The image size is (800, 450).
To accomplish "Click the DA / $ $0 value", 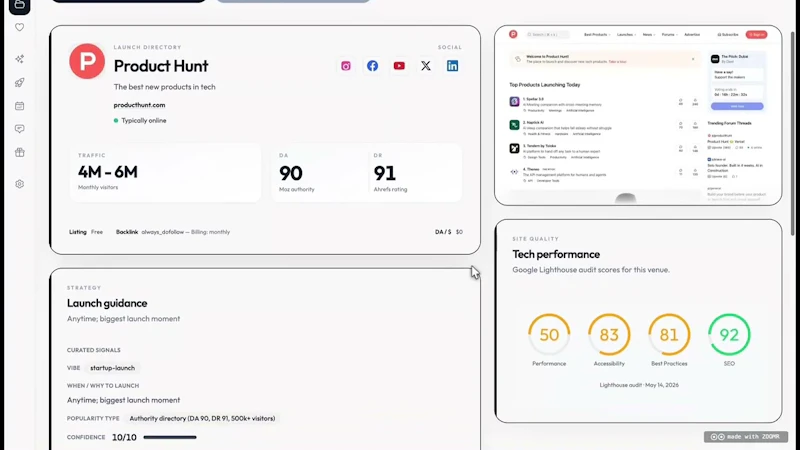I will pyautogui.click(x=449, y=232).
